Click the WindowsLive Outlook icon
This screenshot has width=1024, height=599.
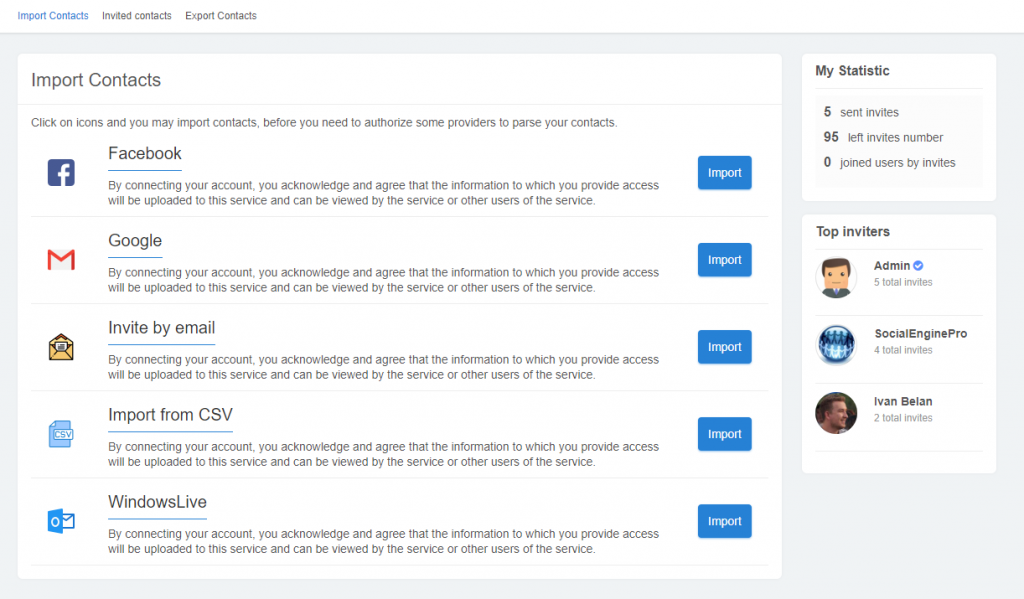click(61, 521)
